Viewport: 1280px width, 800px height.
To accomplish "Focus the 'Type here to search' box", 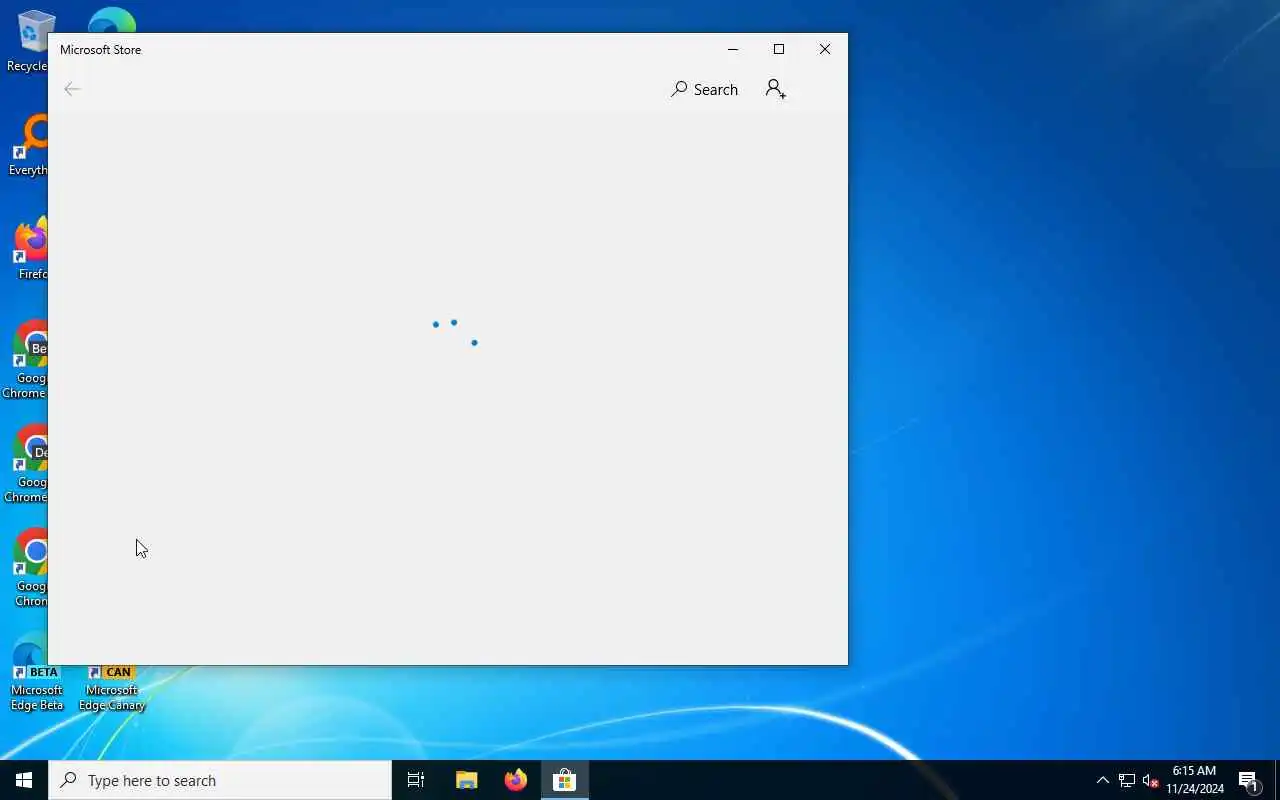I will point(220,780).
